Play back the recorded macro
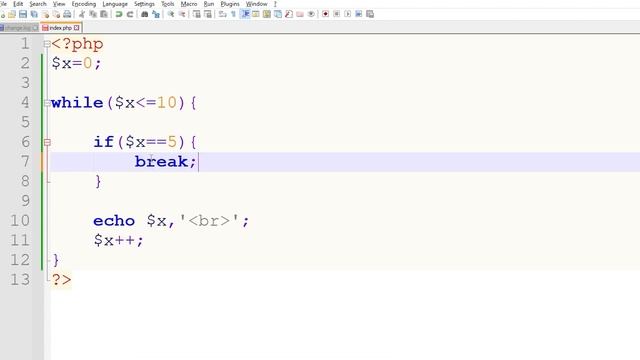This screenshot has width=640, height=360. 347,14
